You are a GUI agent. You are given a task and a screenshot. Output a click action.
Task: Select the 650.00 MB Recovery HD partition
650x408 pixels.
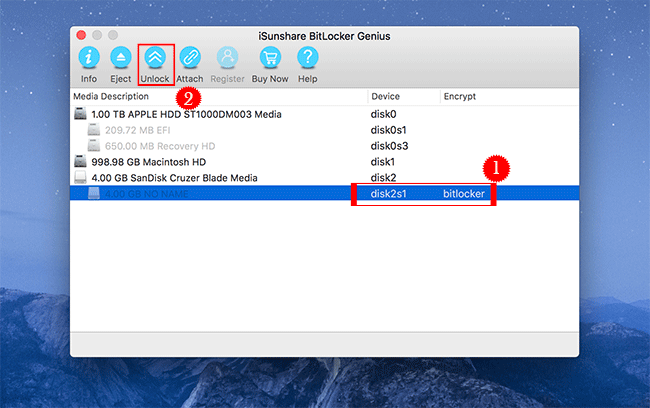[324, 146]
